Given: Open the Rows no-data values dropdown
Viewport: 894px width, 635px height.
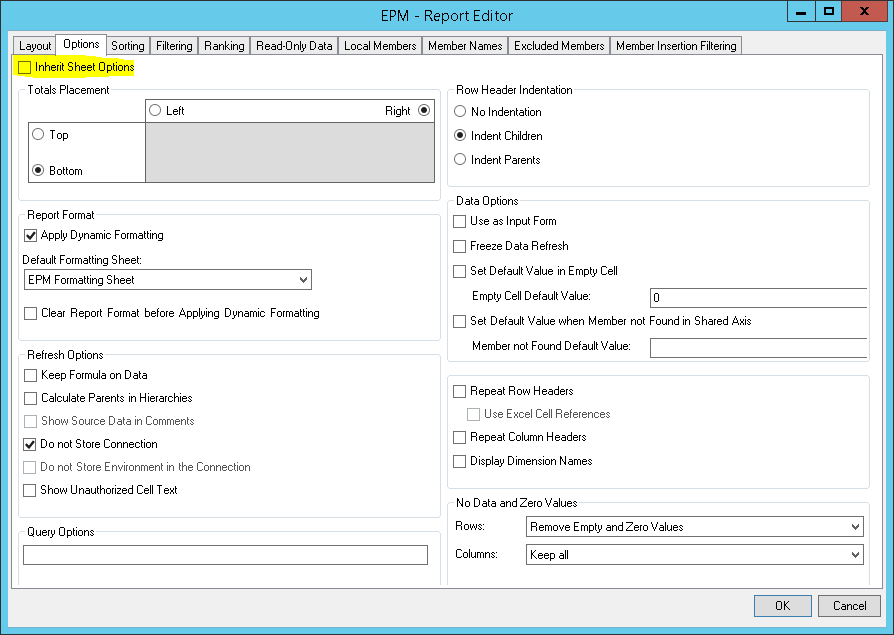Looking at the screenshot, I should pos(858,526).
